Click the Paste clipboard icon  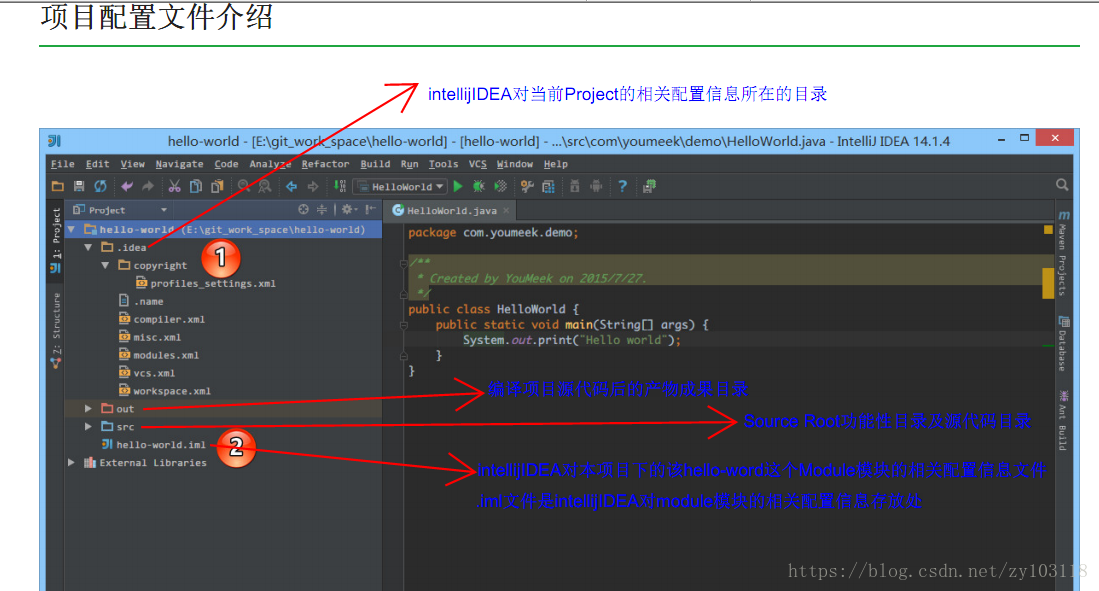pos(217,186)
